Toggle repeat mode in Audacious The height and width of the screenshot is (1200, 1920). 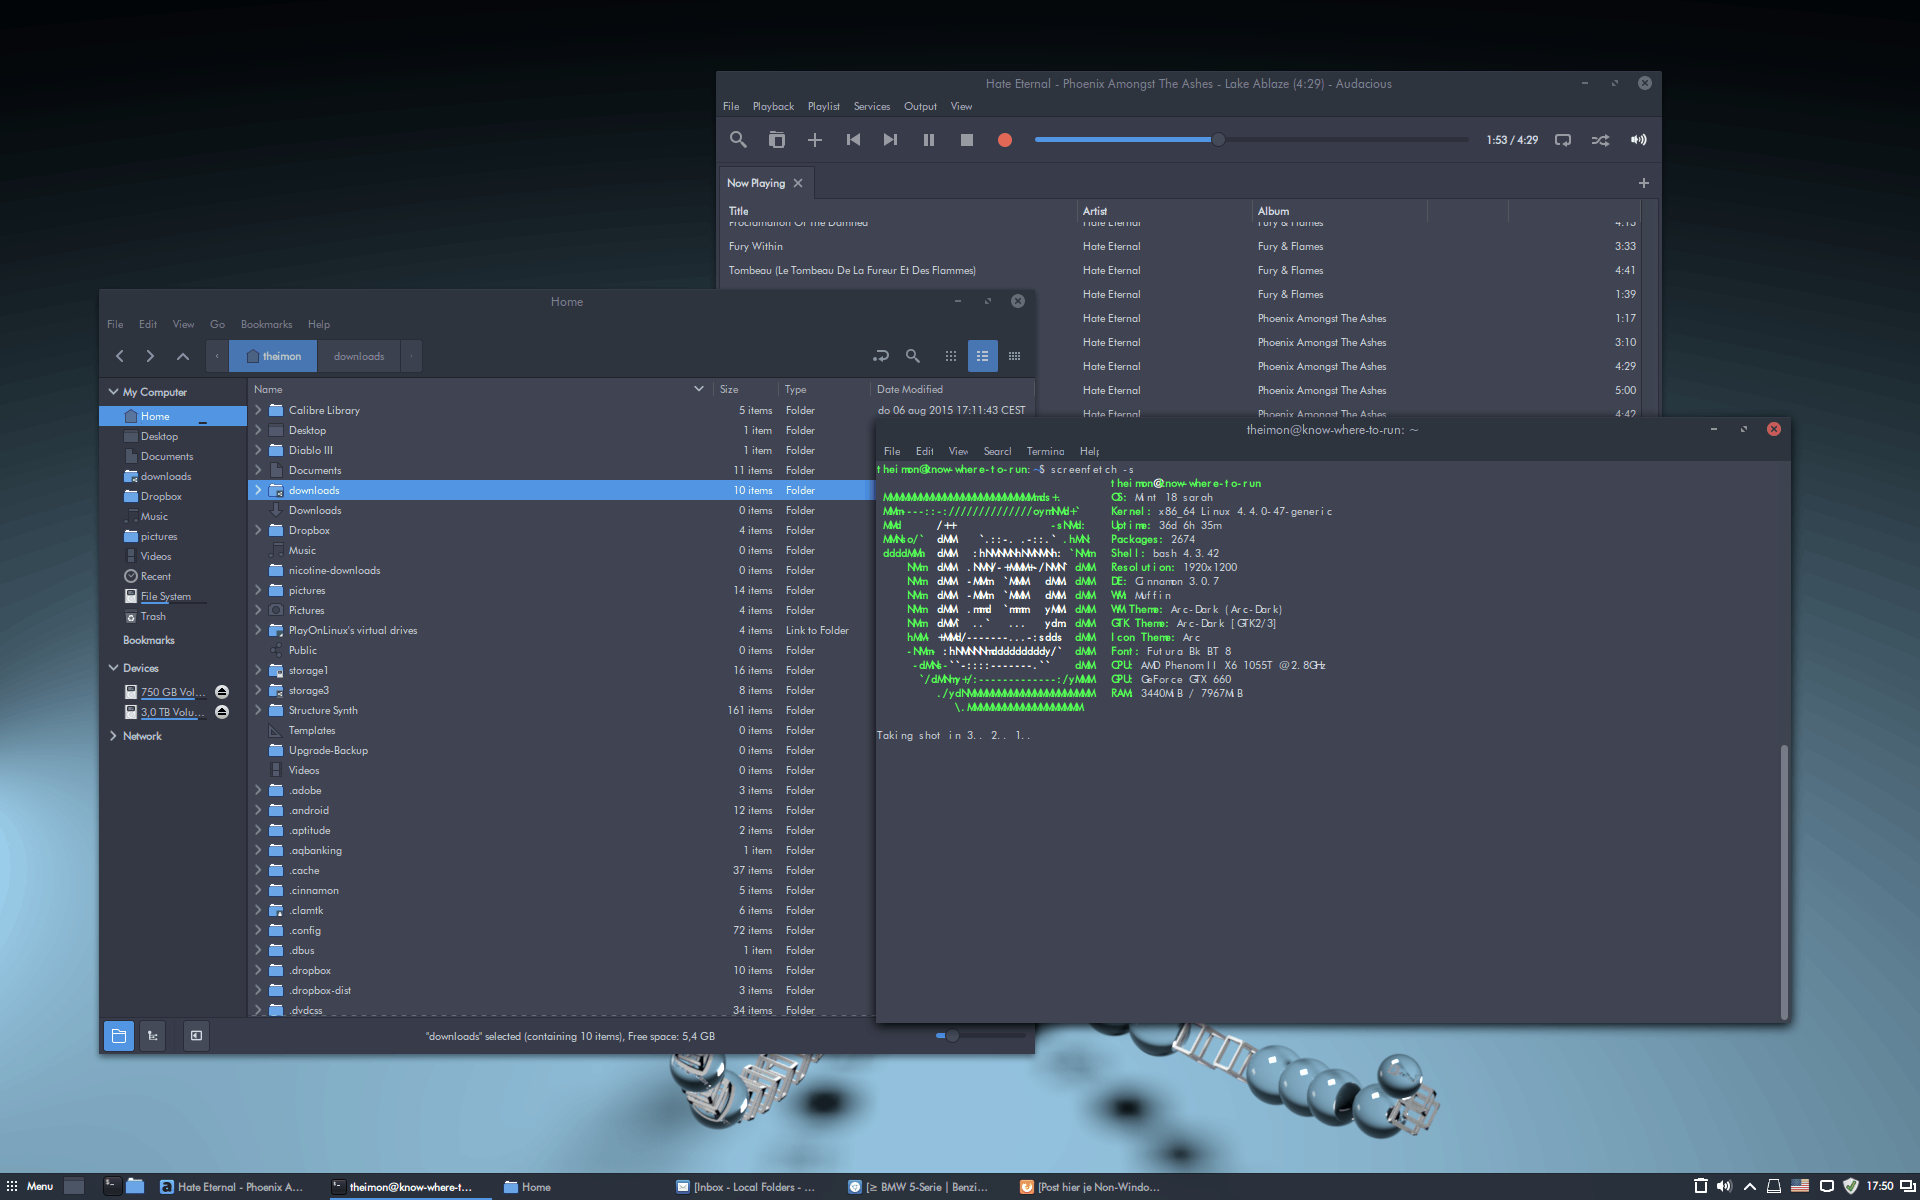tap(1562, 140)
